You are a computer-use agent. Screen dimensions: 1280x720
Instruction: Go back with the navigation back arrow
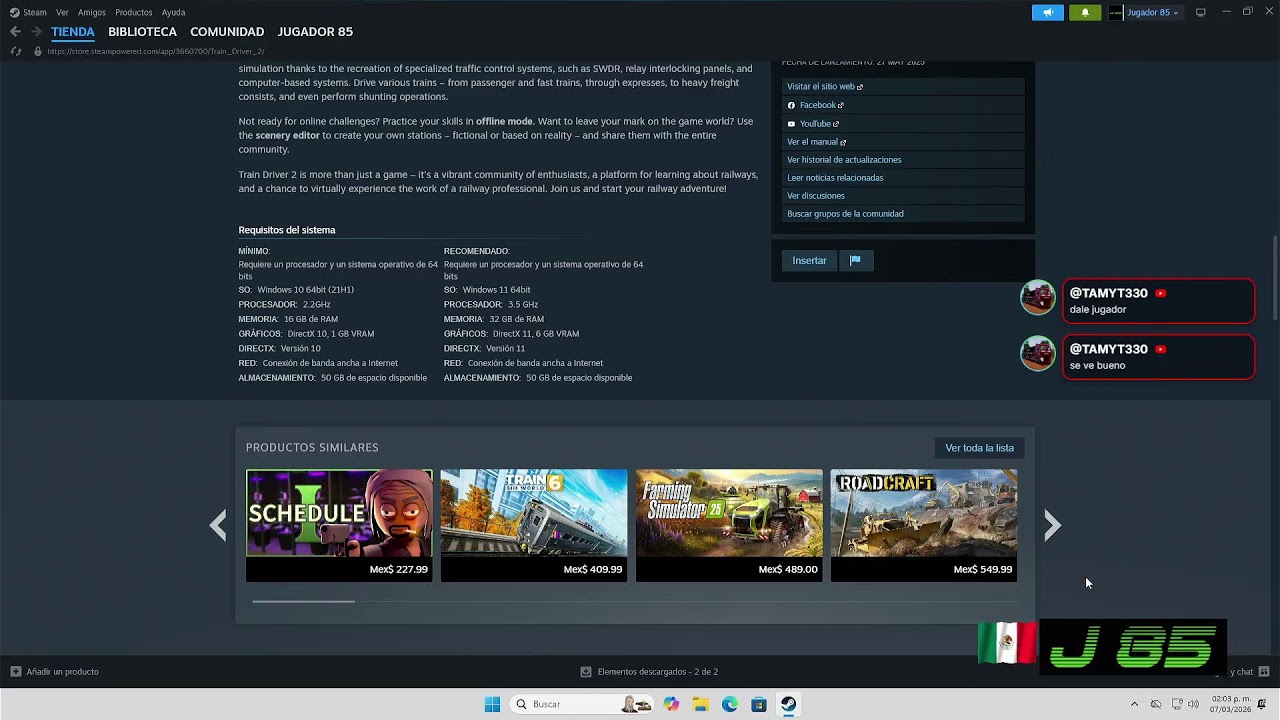tap(15, 32)
